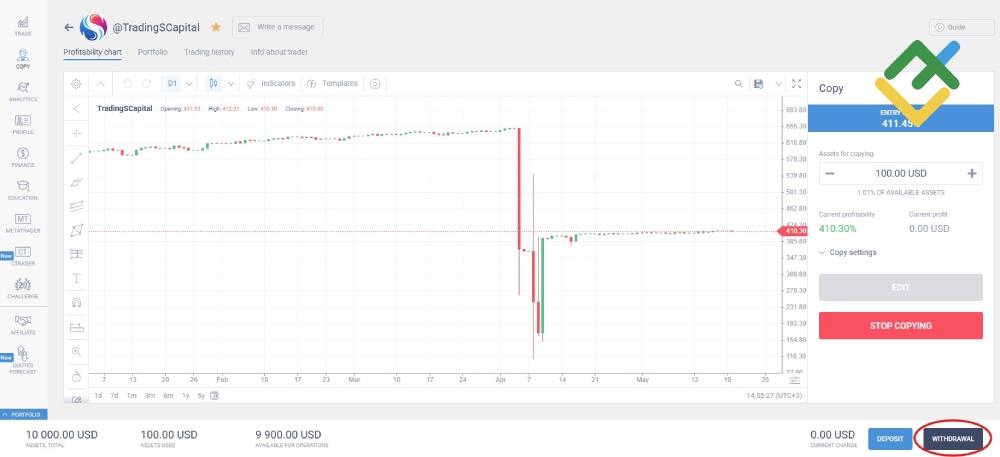Go back using the left arrow
The width and height of the screenshot is (1000, 457).
click(x=69, y=27)
